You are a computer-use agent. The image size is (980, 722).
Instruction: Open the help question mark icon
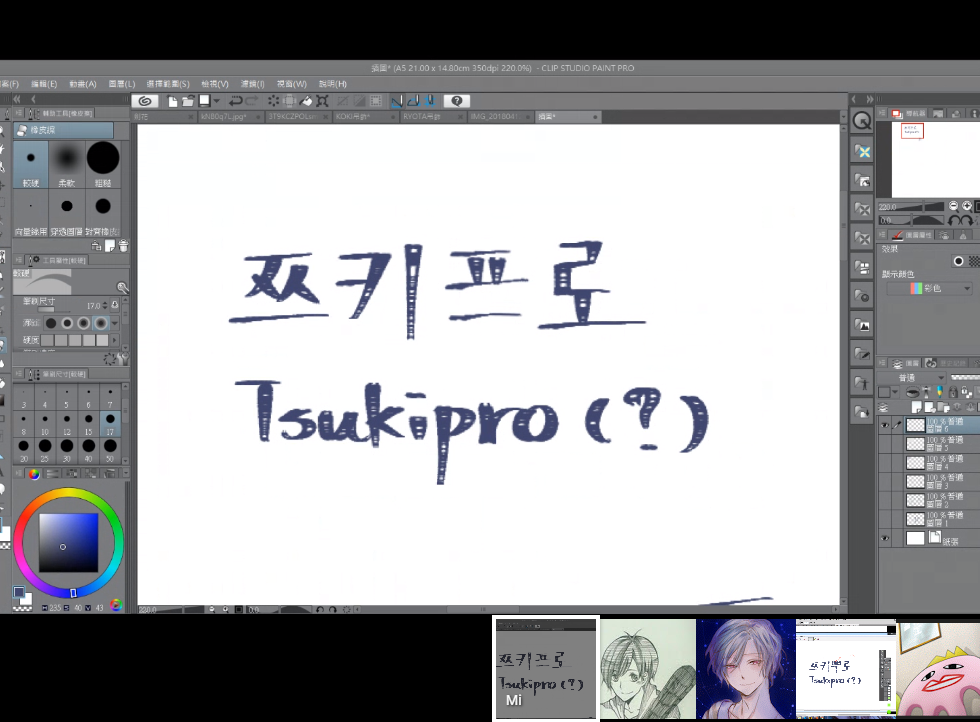[457, 101]
